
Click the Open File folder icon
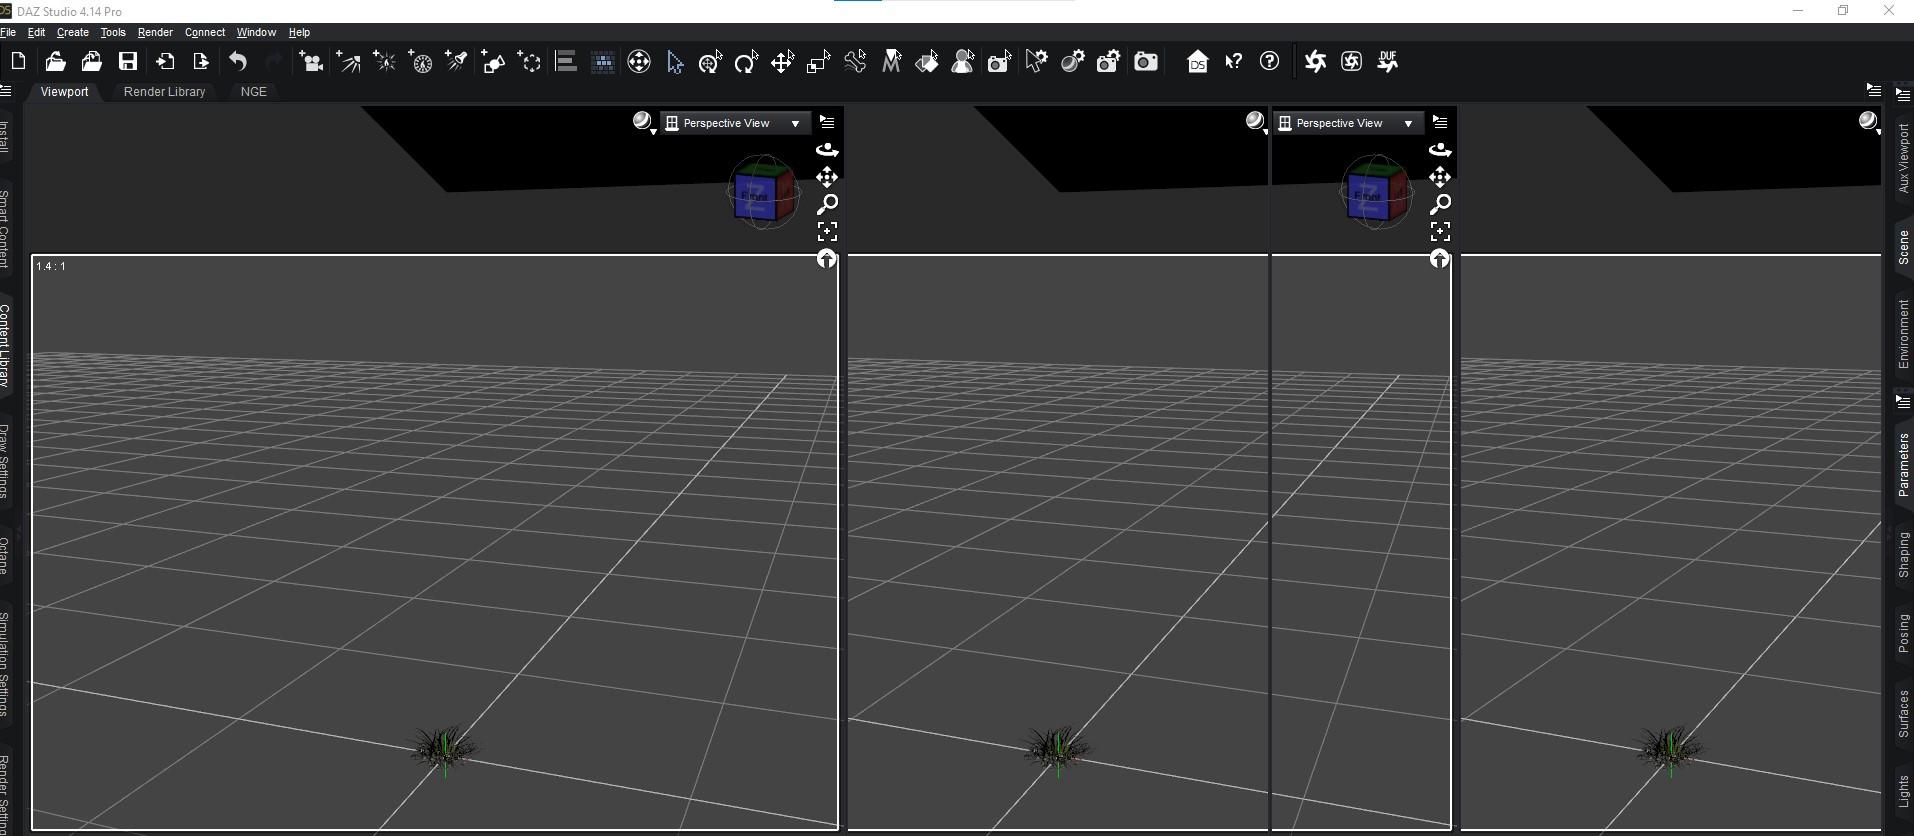[x=55, y=62]
